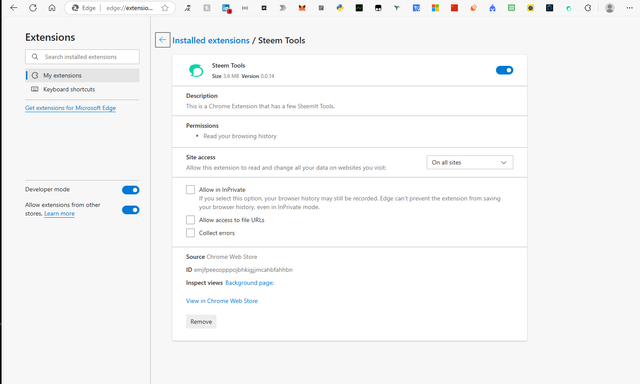
Task: Enable the Collect errors checkbox
Action: tap(190, 233)
